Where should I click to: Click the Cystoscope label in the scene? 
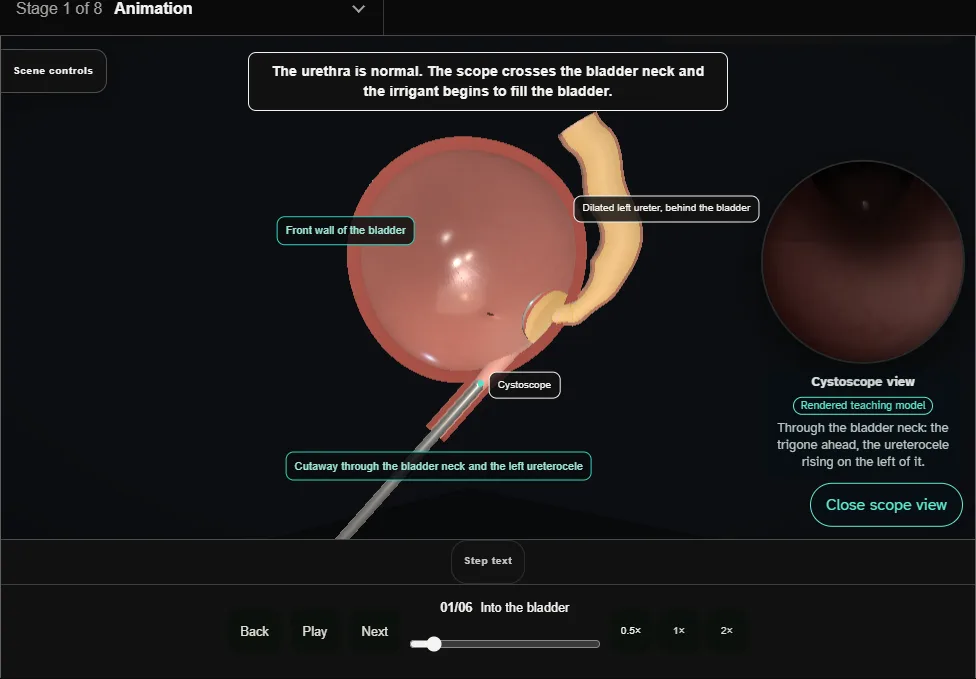point(524,385)
